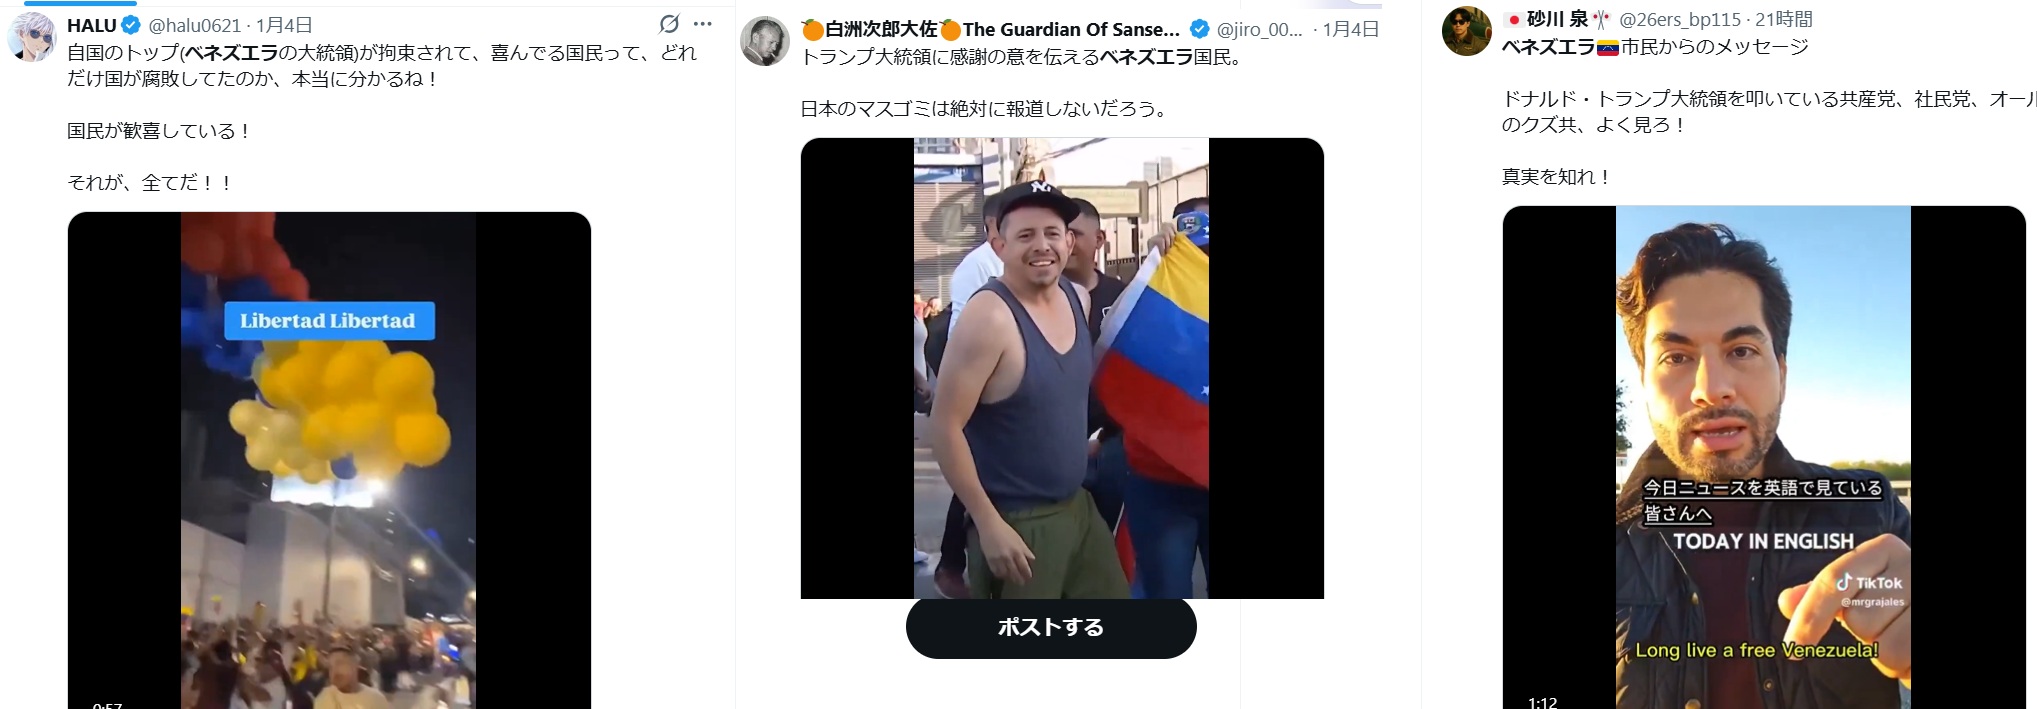Open the @halu0621 handle link

coord(195,25)
